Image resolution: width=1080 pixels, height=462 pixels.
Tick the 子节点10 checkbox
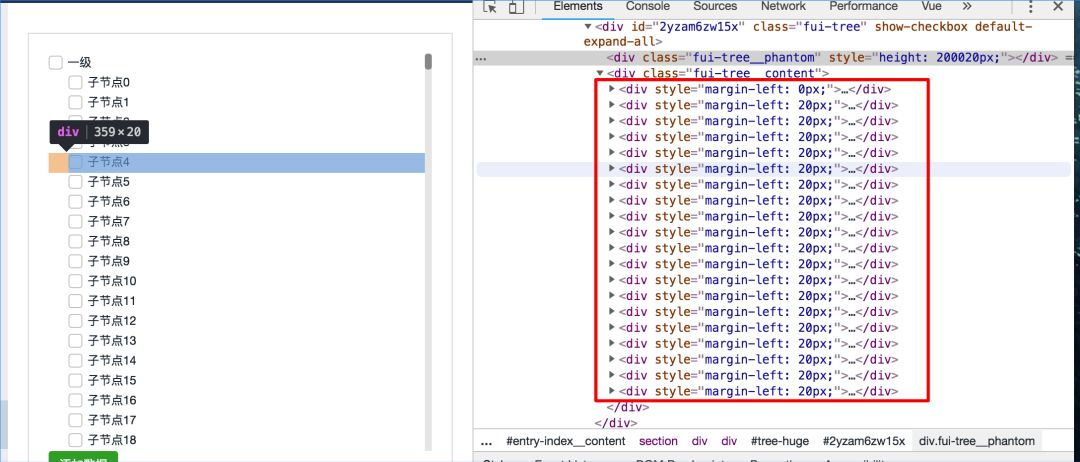pos(75,282)
